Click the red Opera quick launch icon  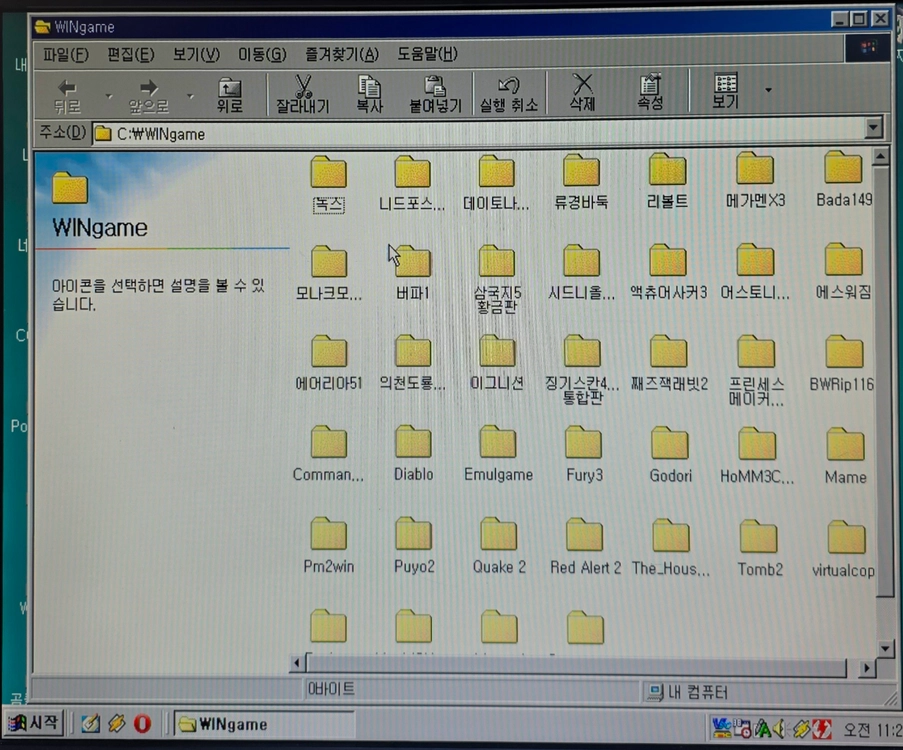tap(142, 724)
